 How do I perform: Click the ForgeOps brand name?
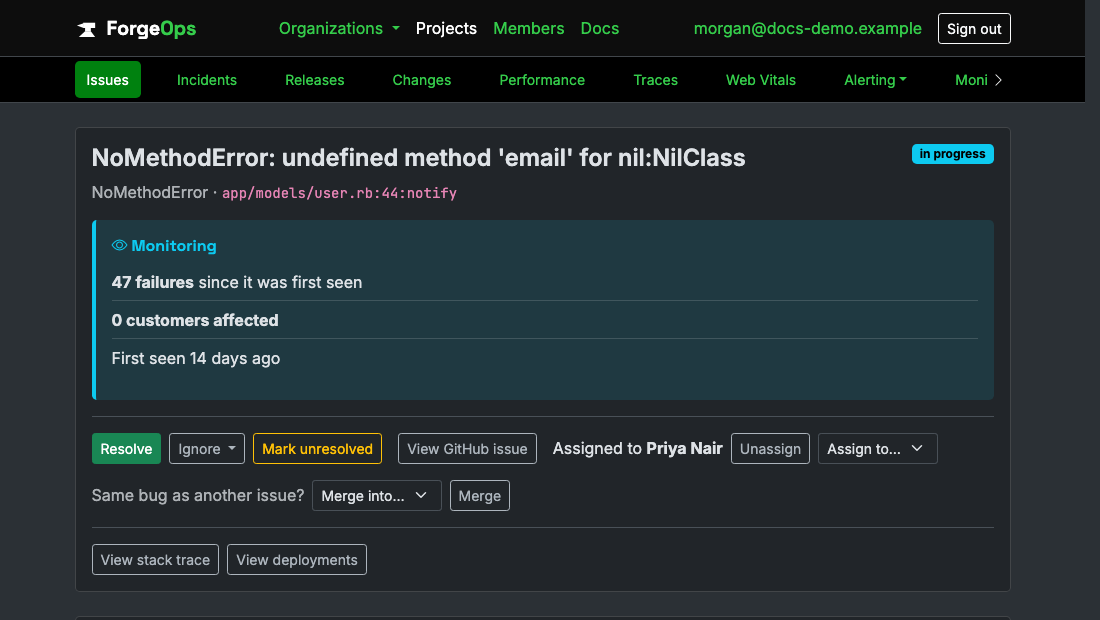point(151,29)
